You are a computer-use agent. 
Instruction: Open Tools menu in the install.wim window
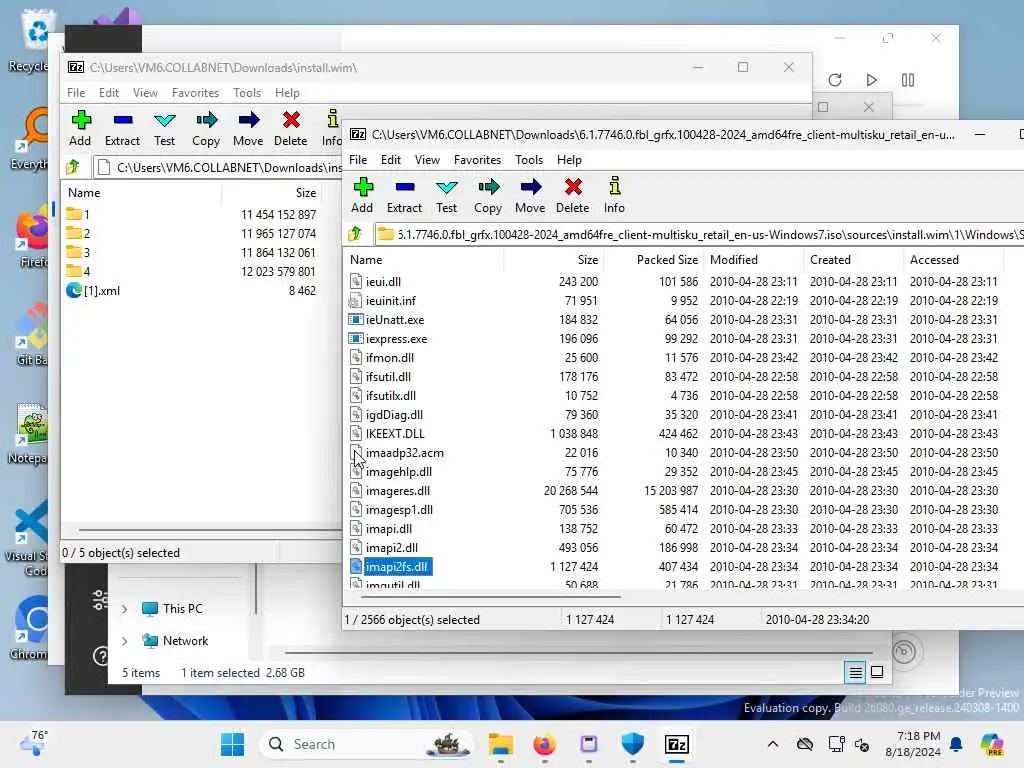coord(247,93)
